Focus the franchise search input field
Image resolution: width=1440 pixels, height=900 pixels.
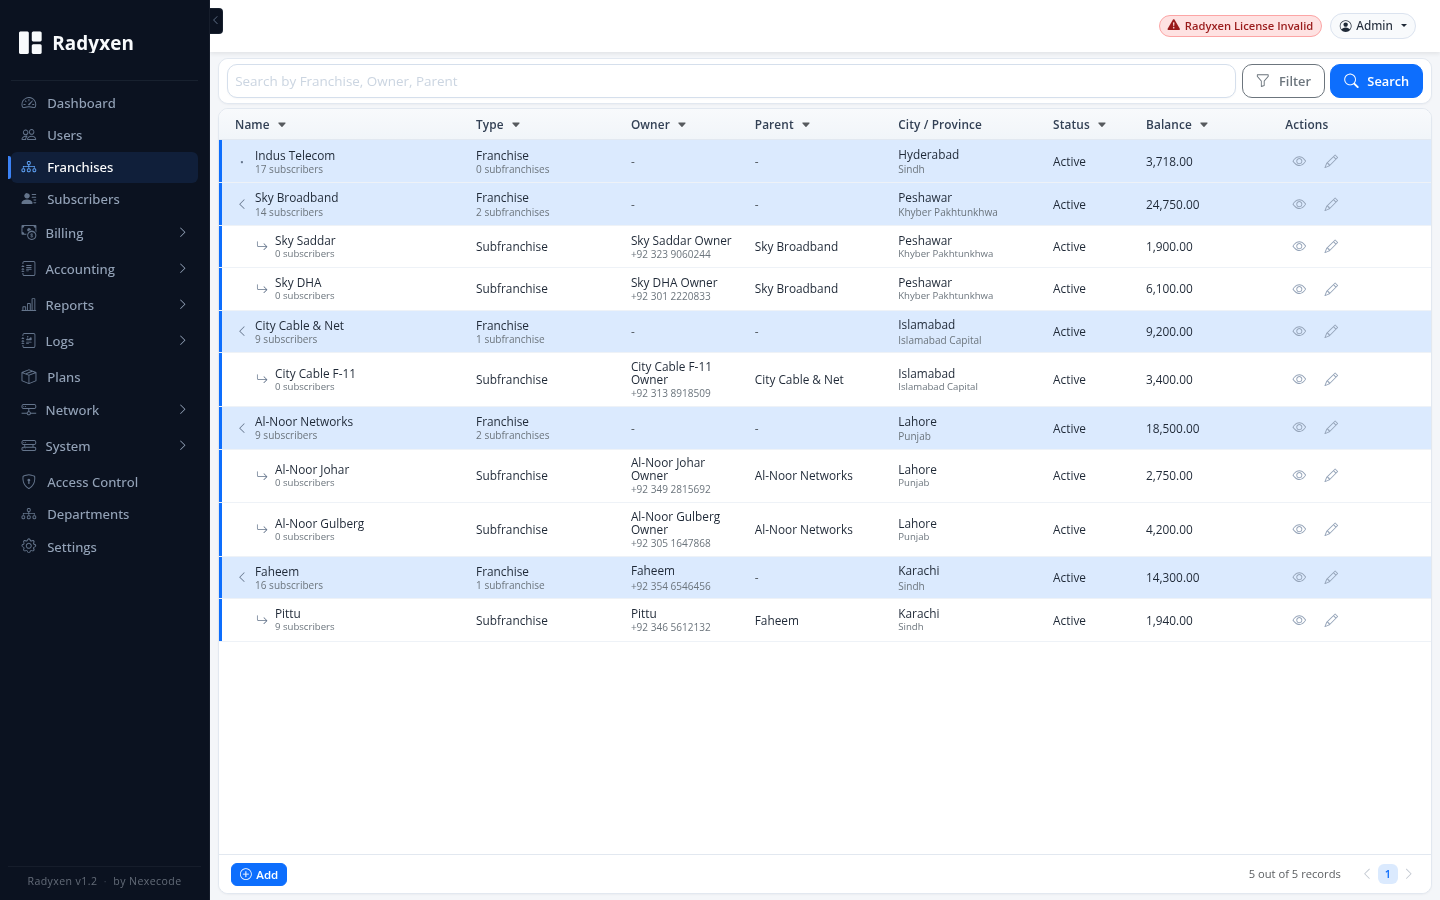pos(731,81)
